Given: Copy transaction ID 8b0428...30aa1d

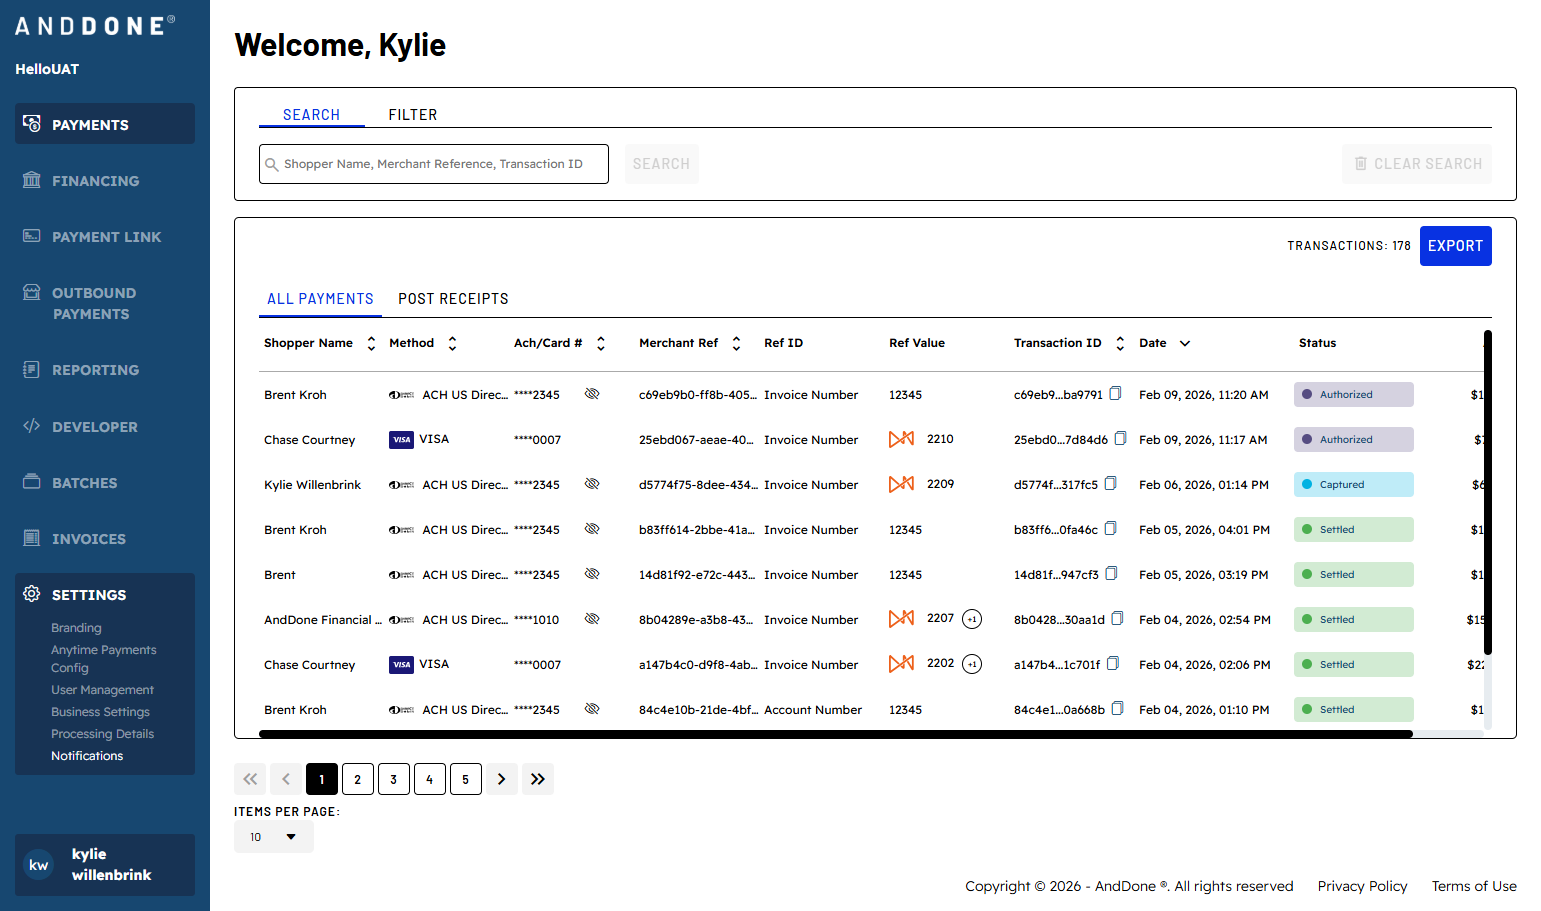Looking at the screenshot, I should [x=1118, y=619].
